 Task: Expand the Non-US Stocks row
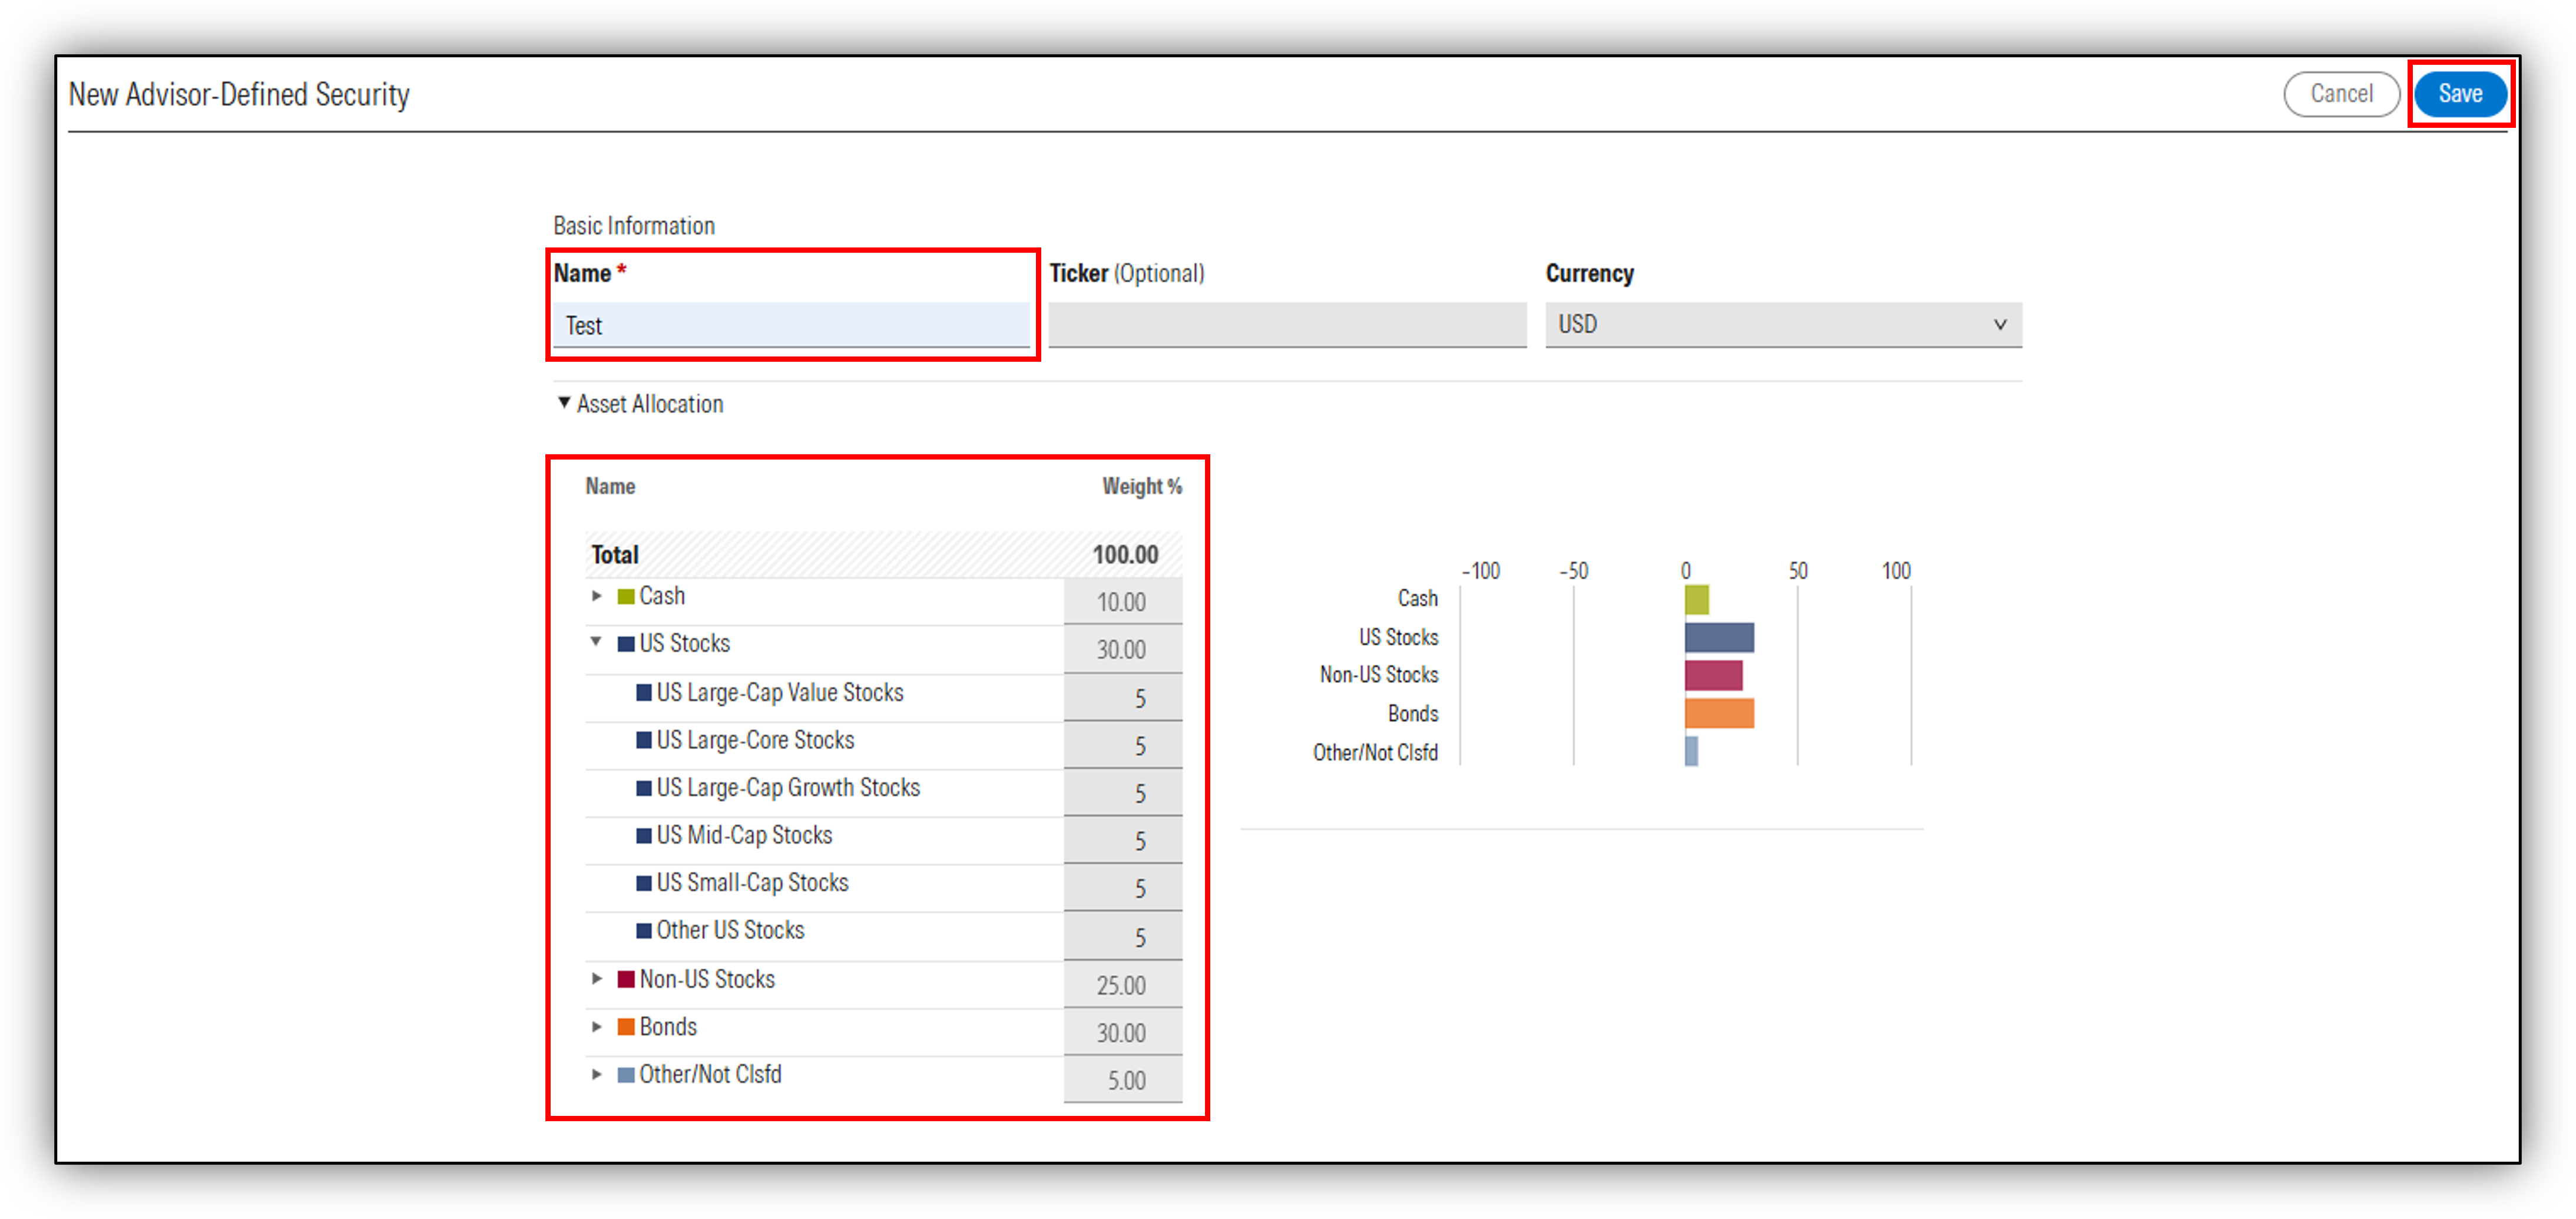click(597, 978)
